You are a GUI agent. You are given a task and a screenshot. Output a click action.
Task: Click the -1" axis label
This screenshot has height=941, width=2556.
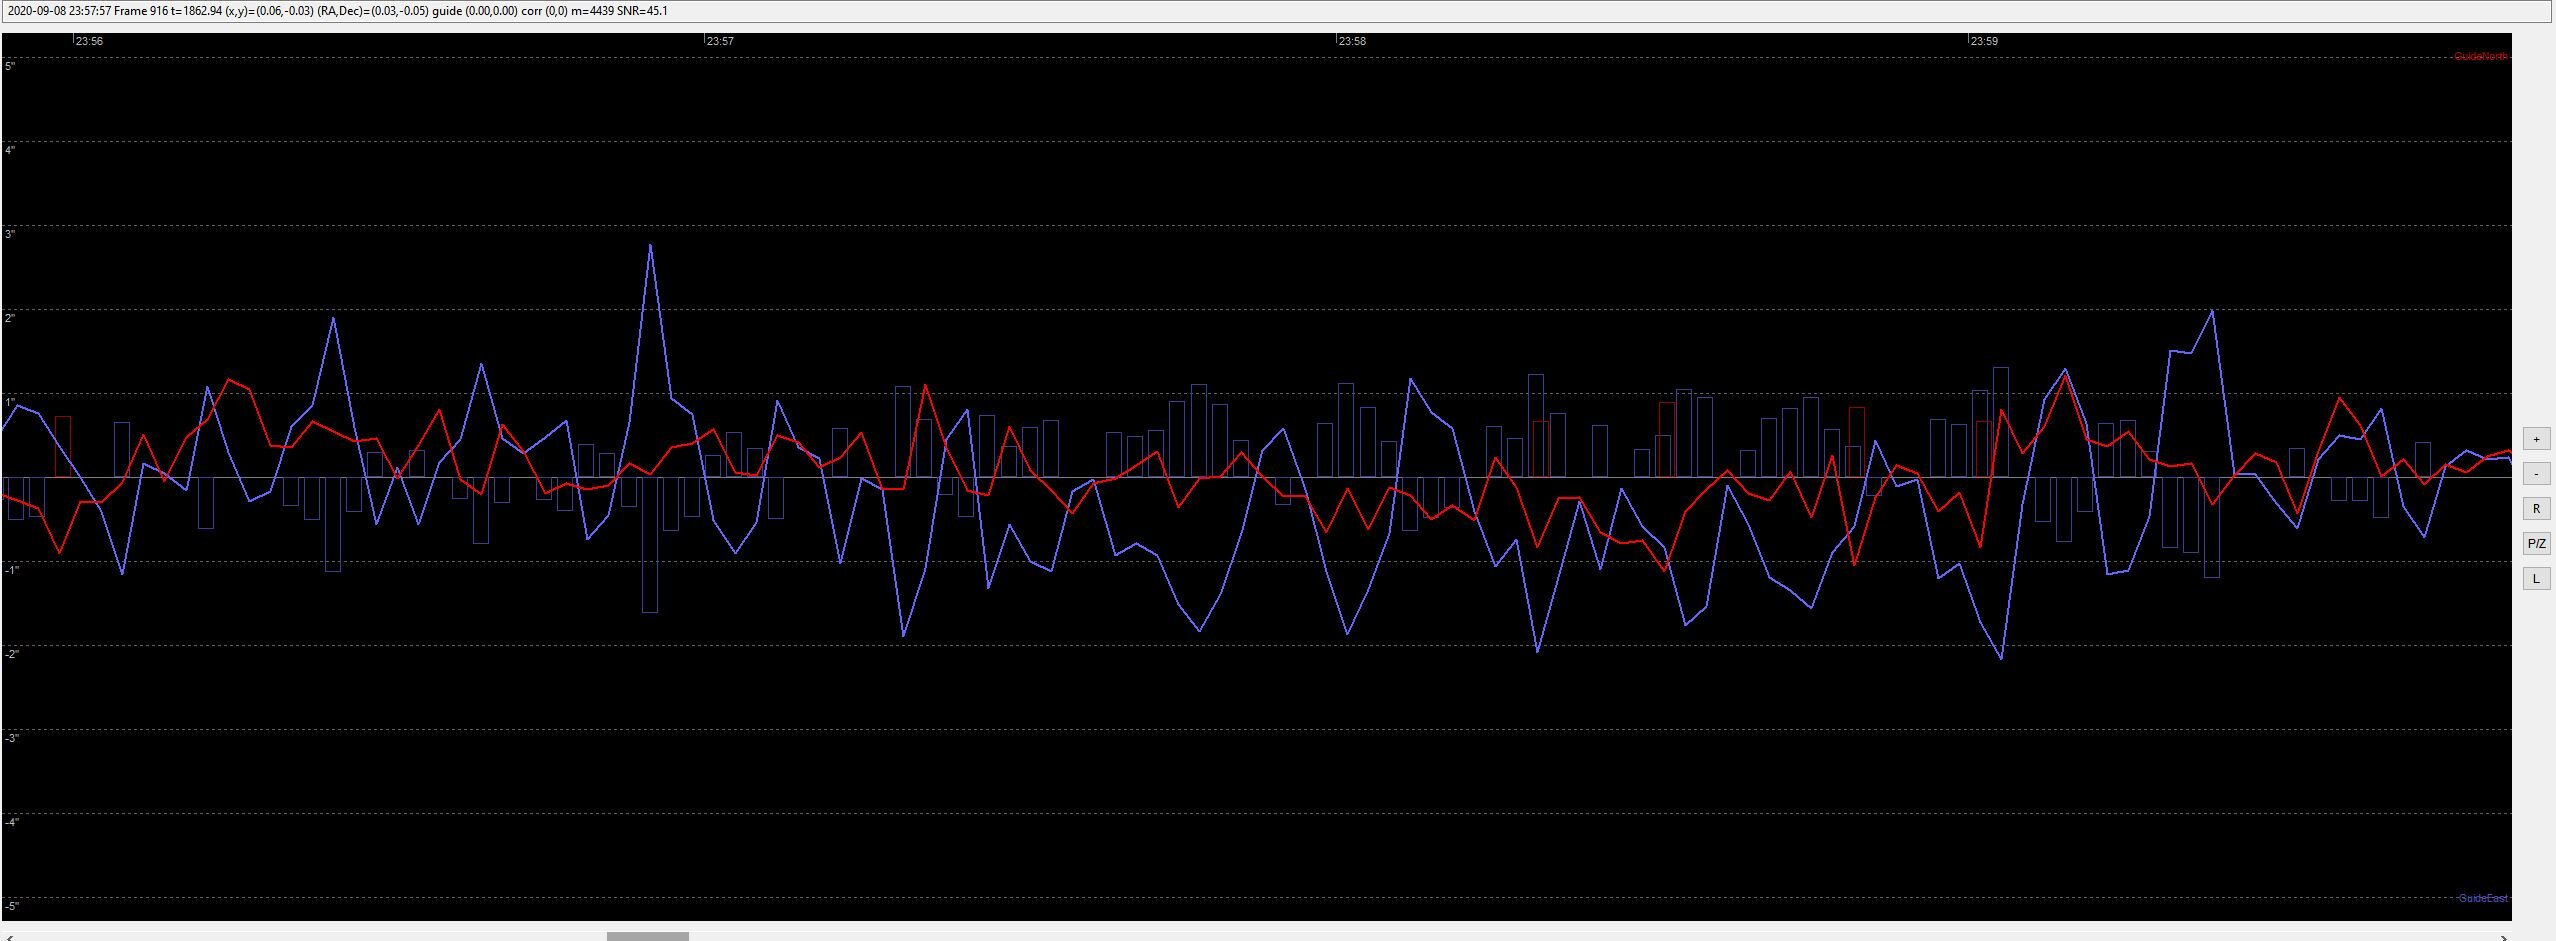[11, 570]
